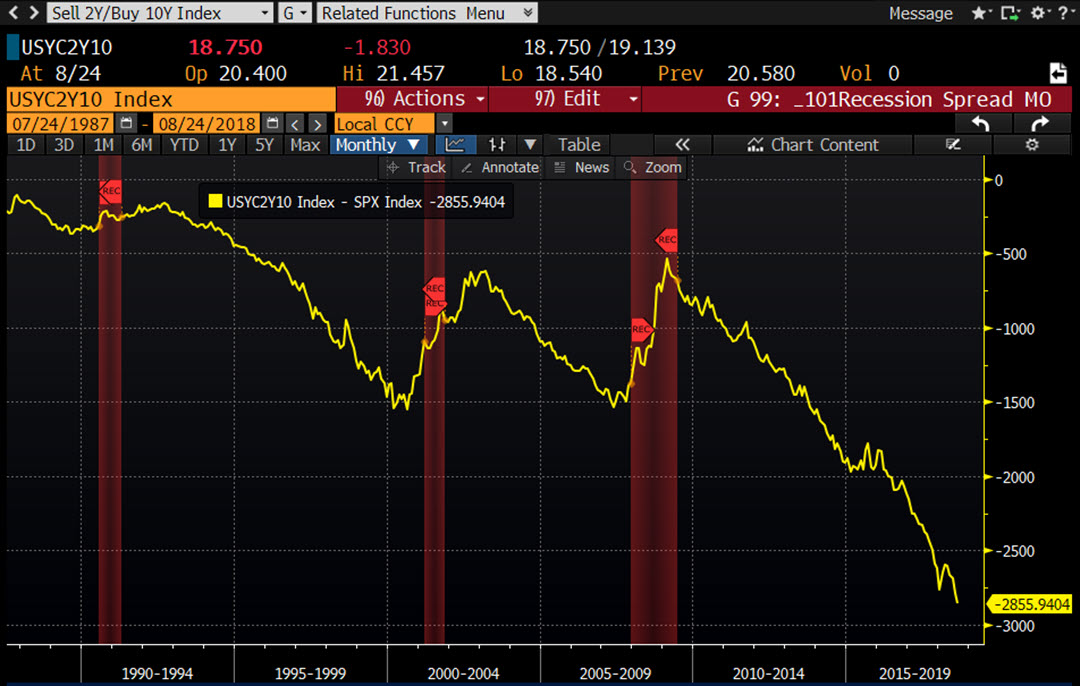
Task: Open the start date calendar picker
Action: point(126,123)
